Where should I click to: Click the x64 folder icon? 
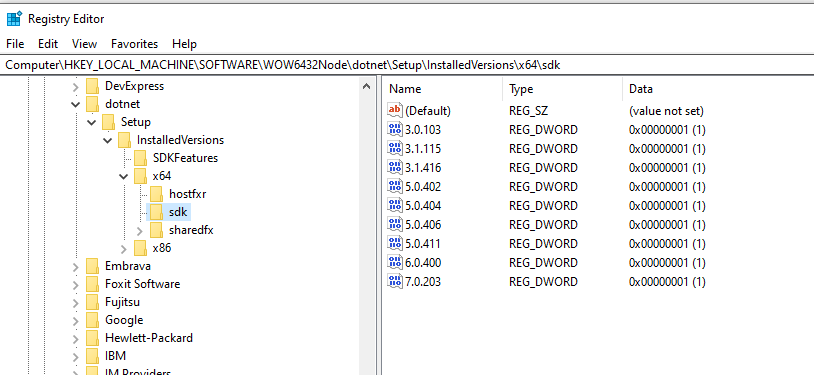tap(141, 176)
